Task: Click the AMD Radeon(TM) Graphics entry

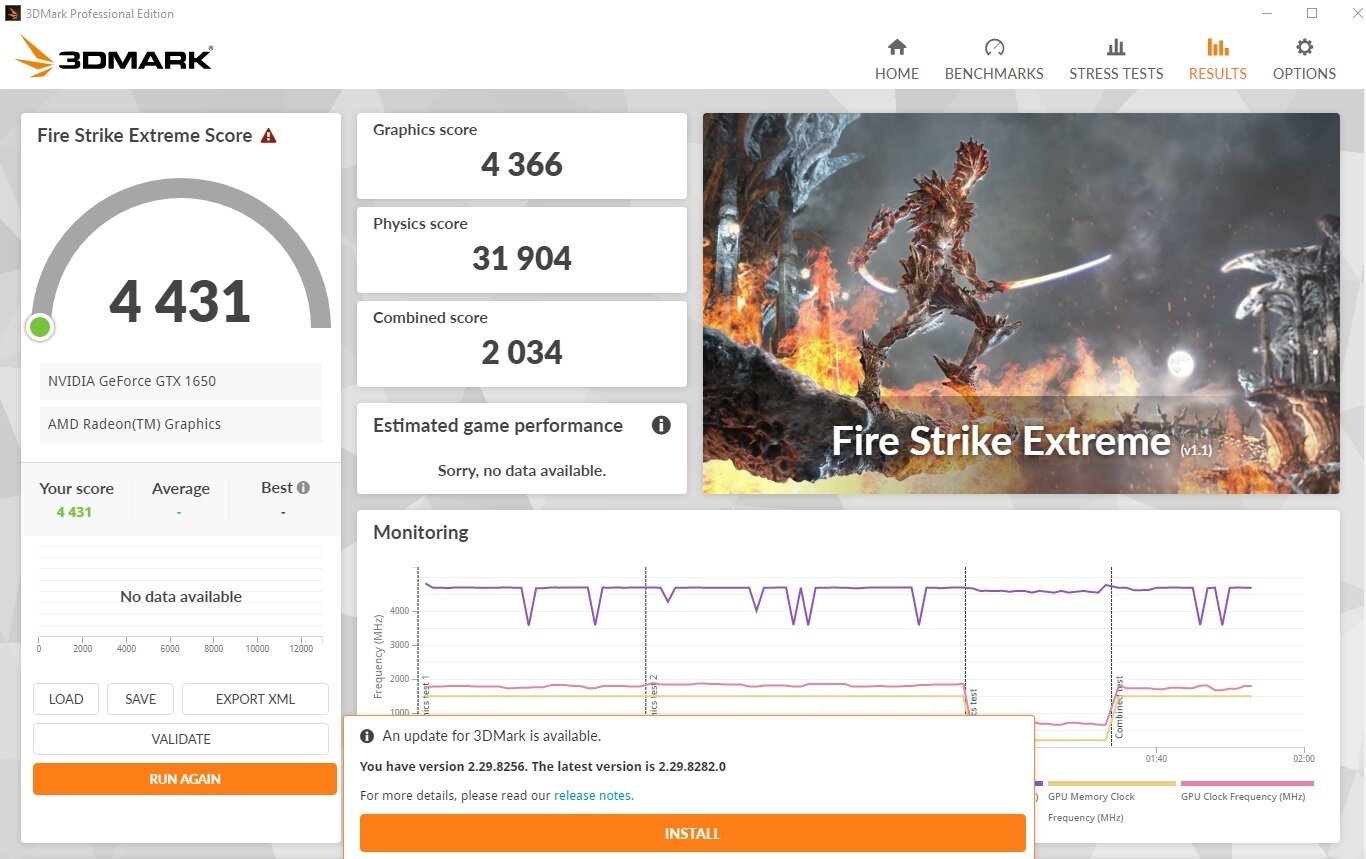Action: point(181,424)
